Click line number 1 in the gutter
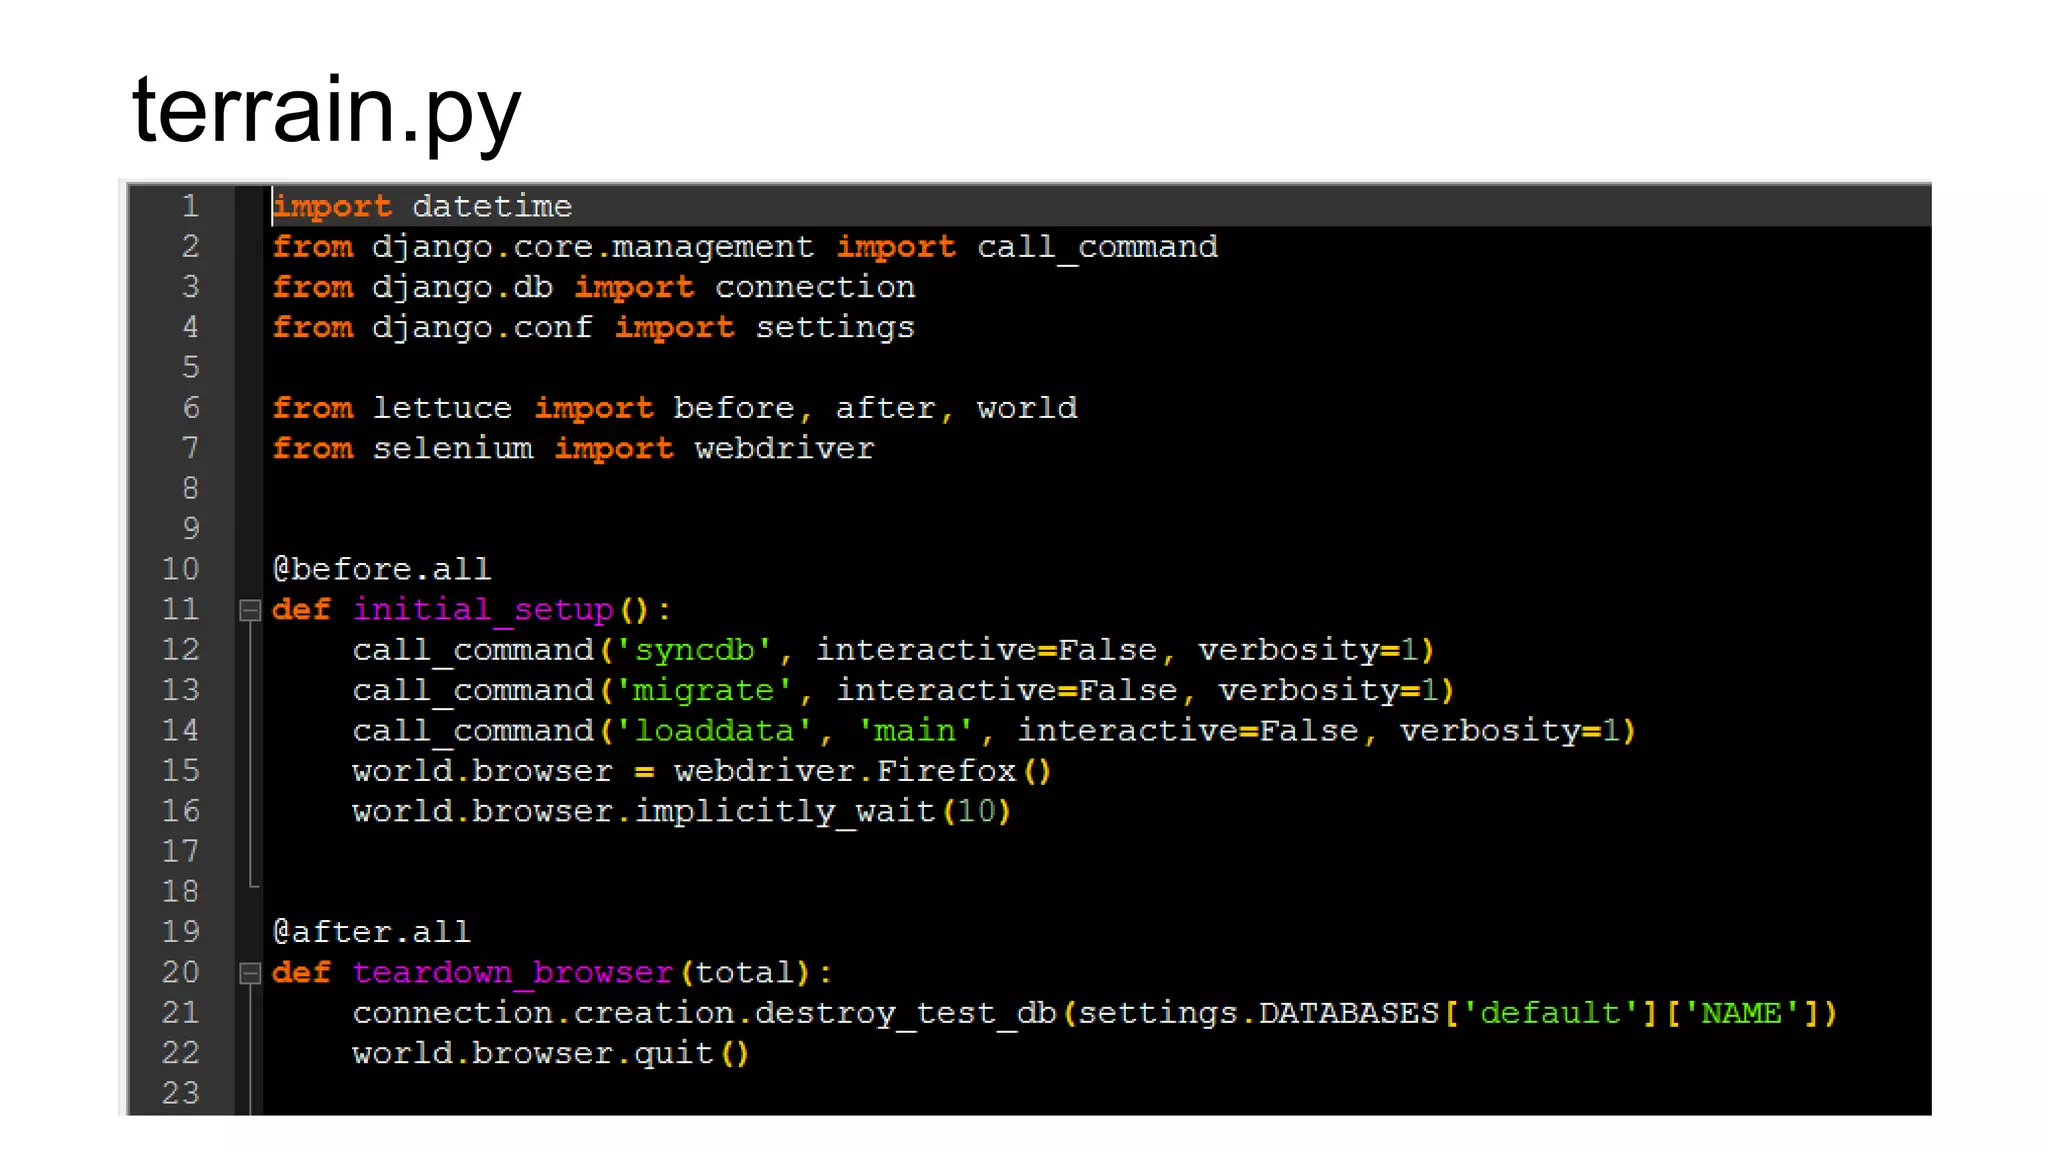This screenshot has width=2048, height=1152. point(190,206)
